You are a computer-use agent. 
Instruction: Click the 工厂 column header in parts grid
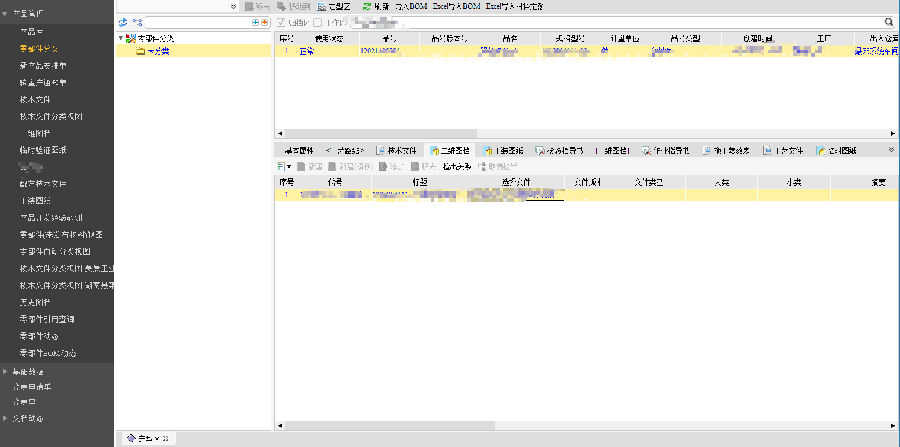pyautogui.click(x=825, y=38)
